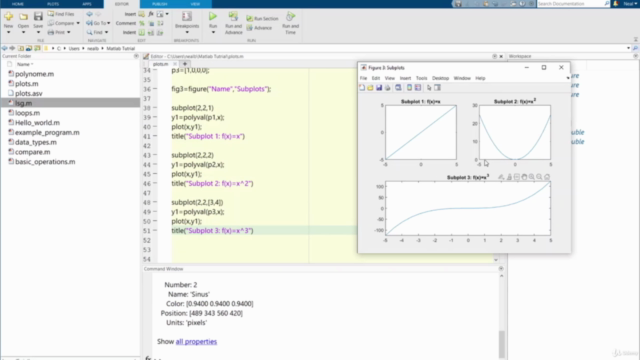Click back arrow in address bar
This screenshot has width=640, height=360.
(x=4, y=48)
